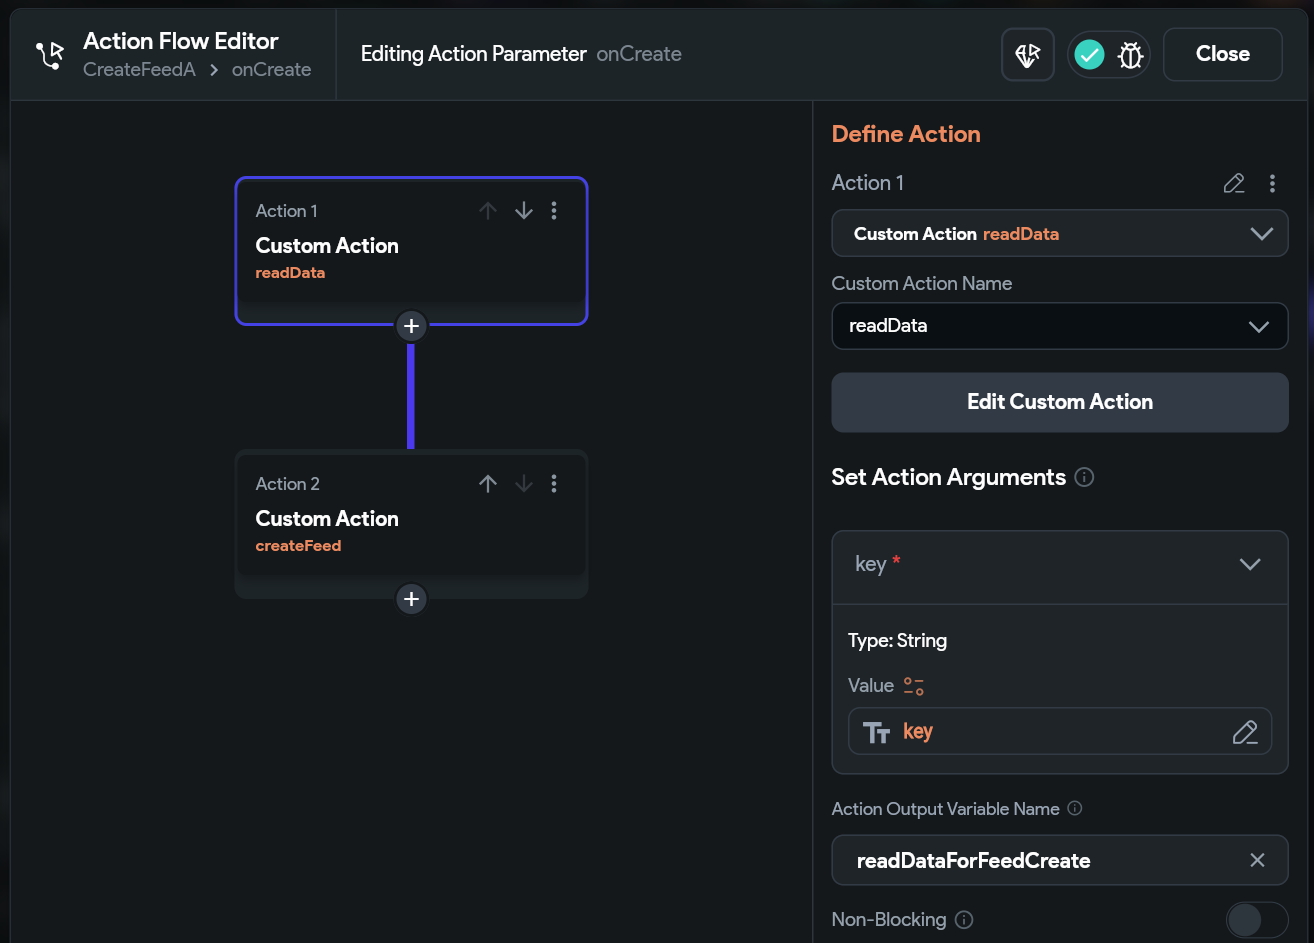Click the Type: String label

(x=898, y=641)
